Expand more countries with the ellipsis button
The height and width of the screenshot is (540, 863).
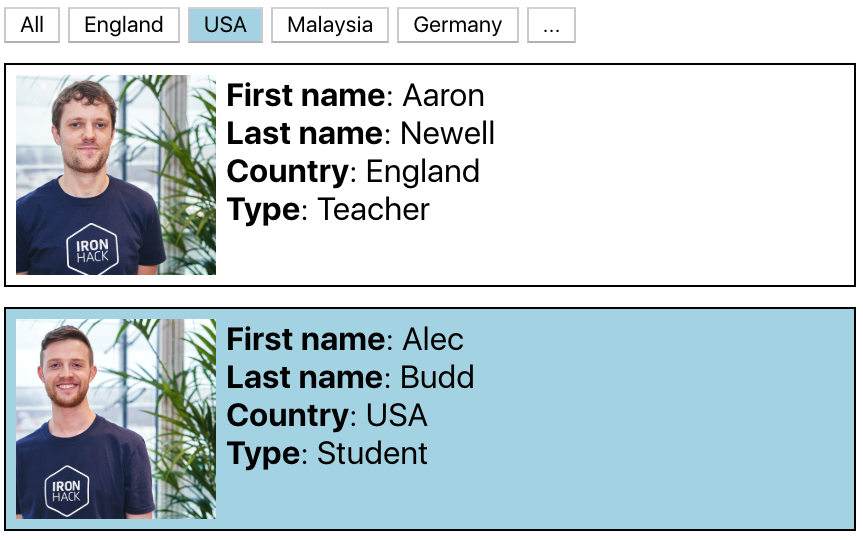click(551, 25)
